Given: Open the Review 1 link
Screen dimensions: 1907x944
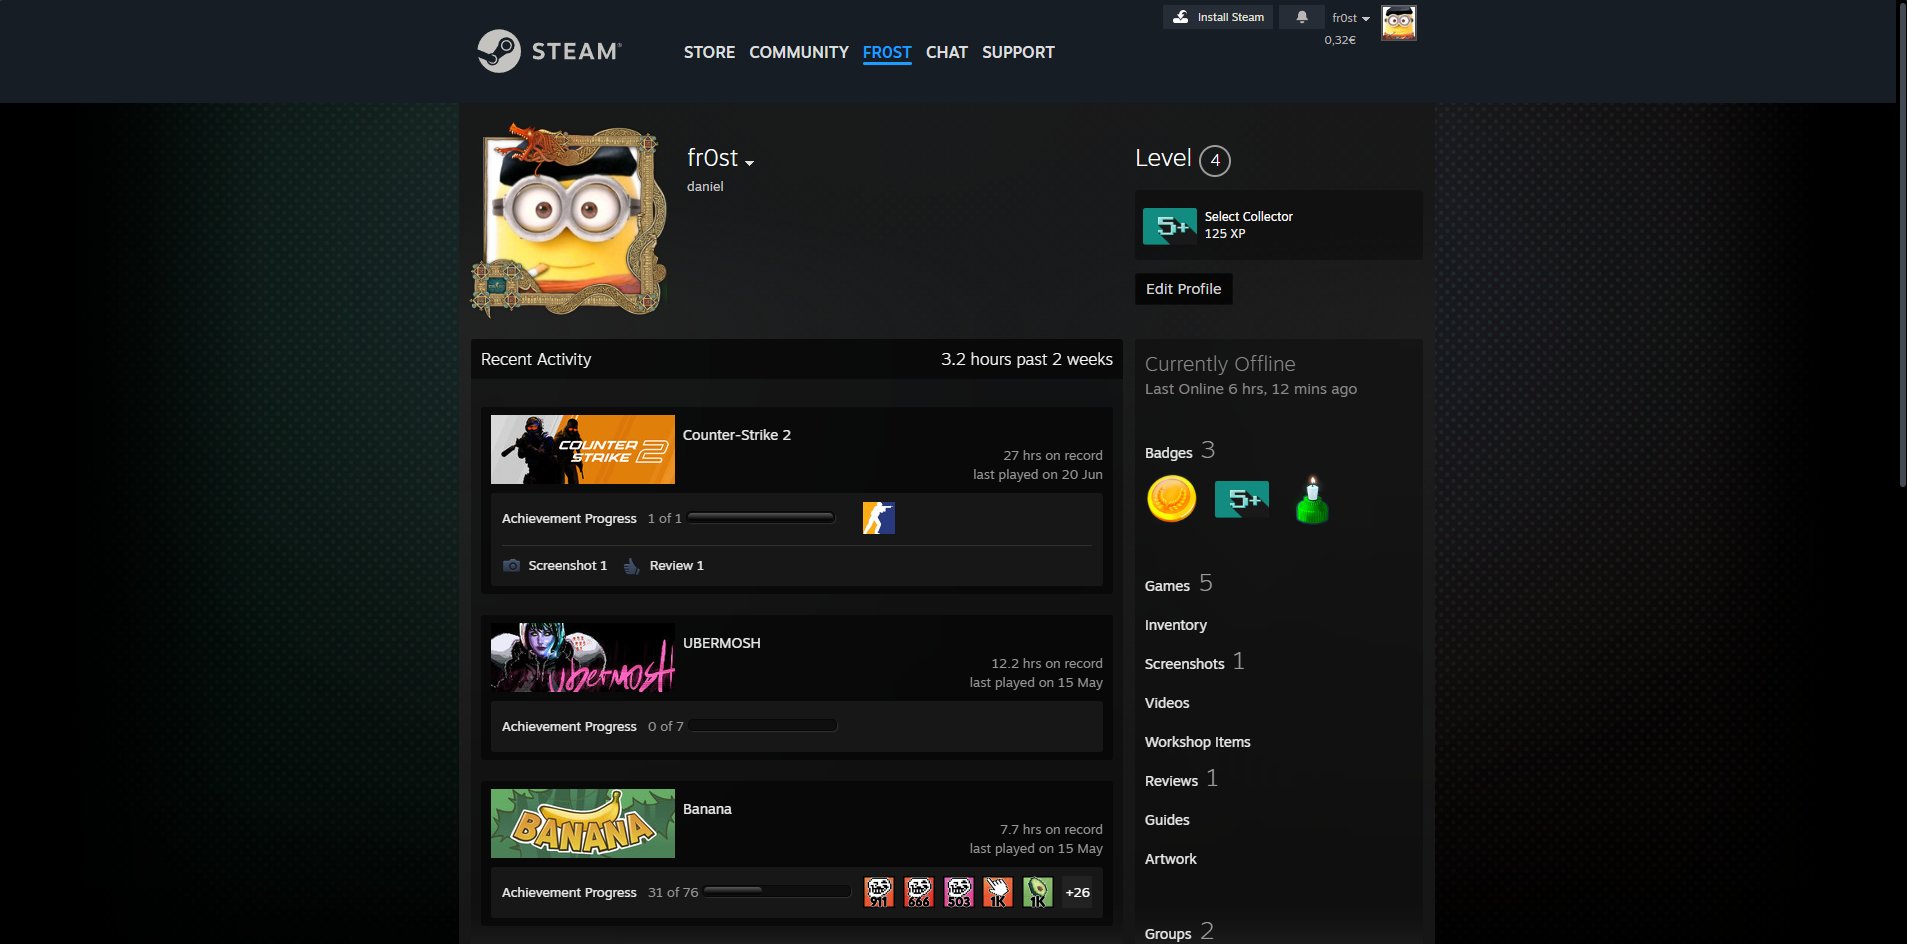Looking at the screenshot, I should pos(677,565).
